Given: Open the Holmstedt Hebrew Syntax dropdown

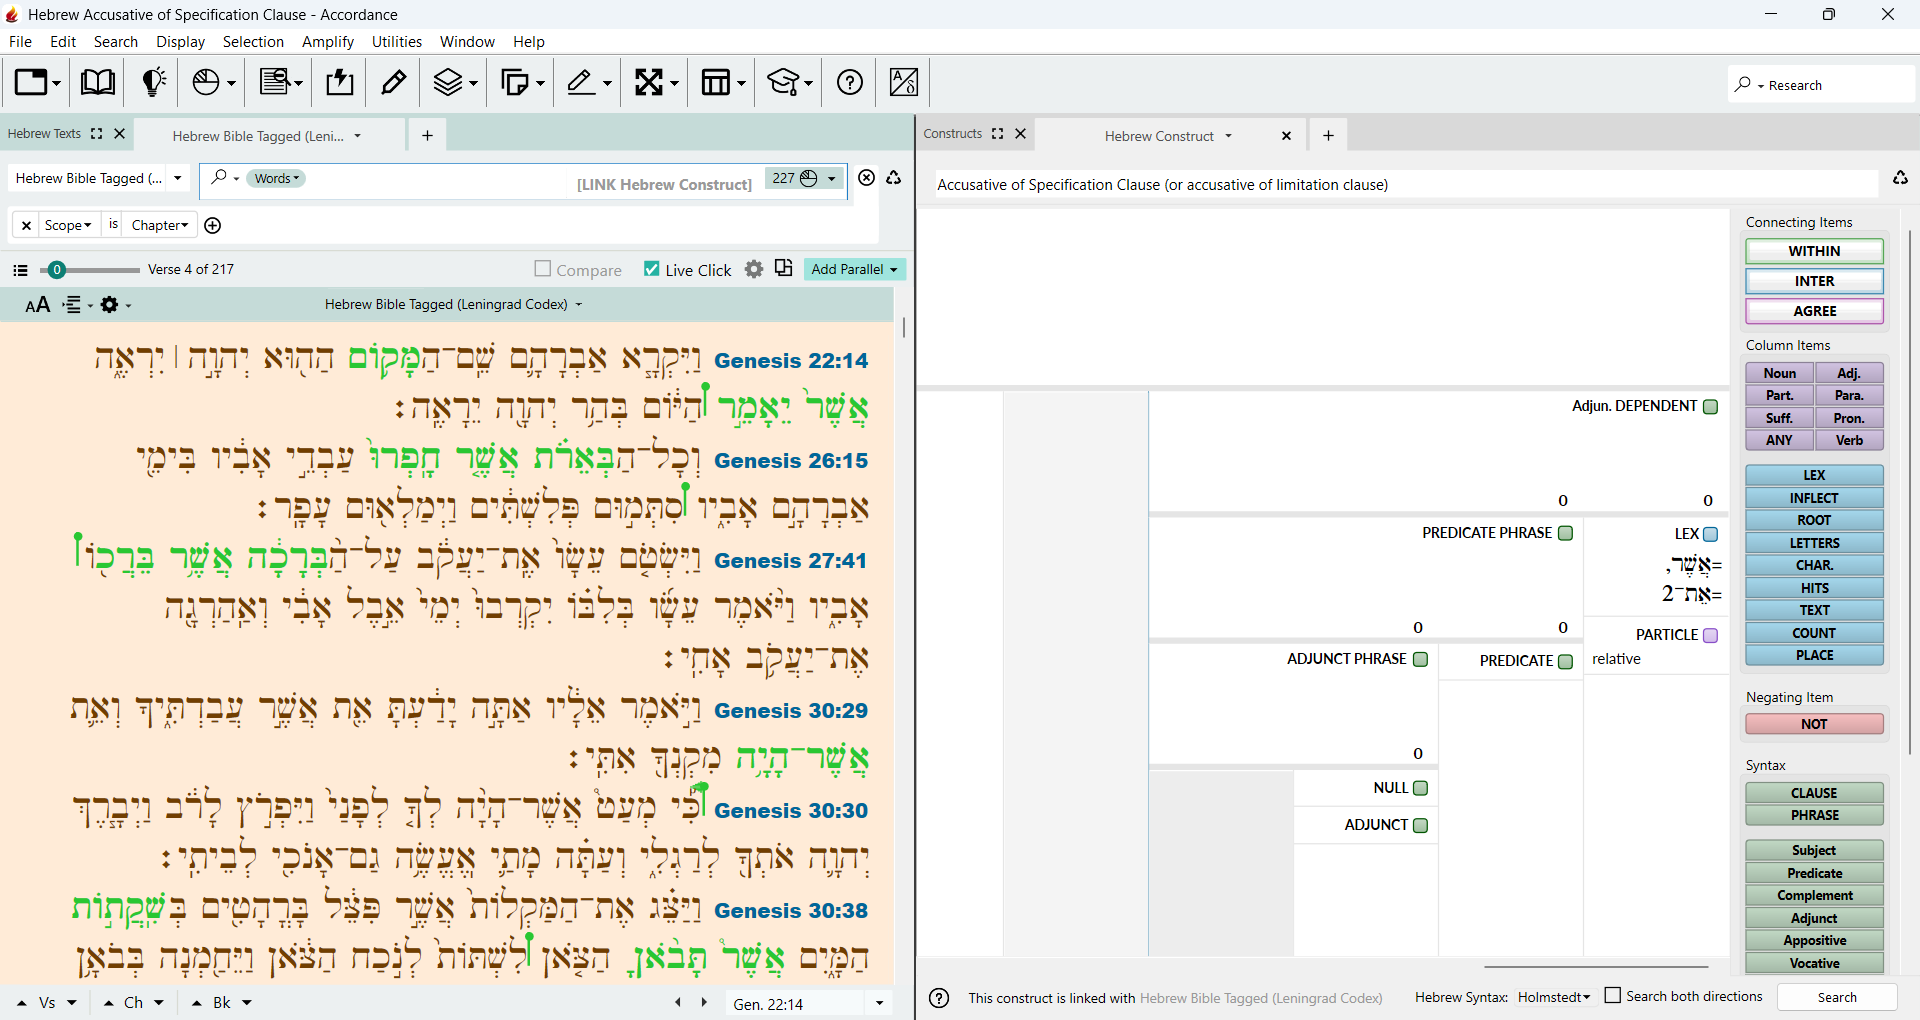Looking at the screenshot, I should pyautogui.click(x=1554, y=997).
